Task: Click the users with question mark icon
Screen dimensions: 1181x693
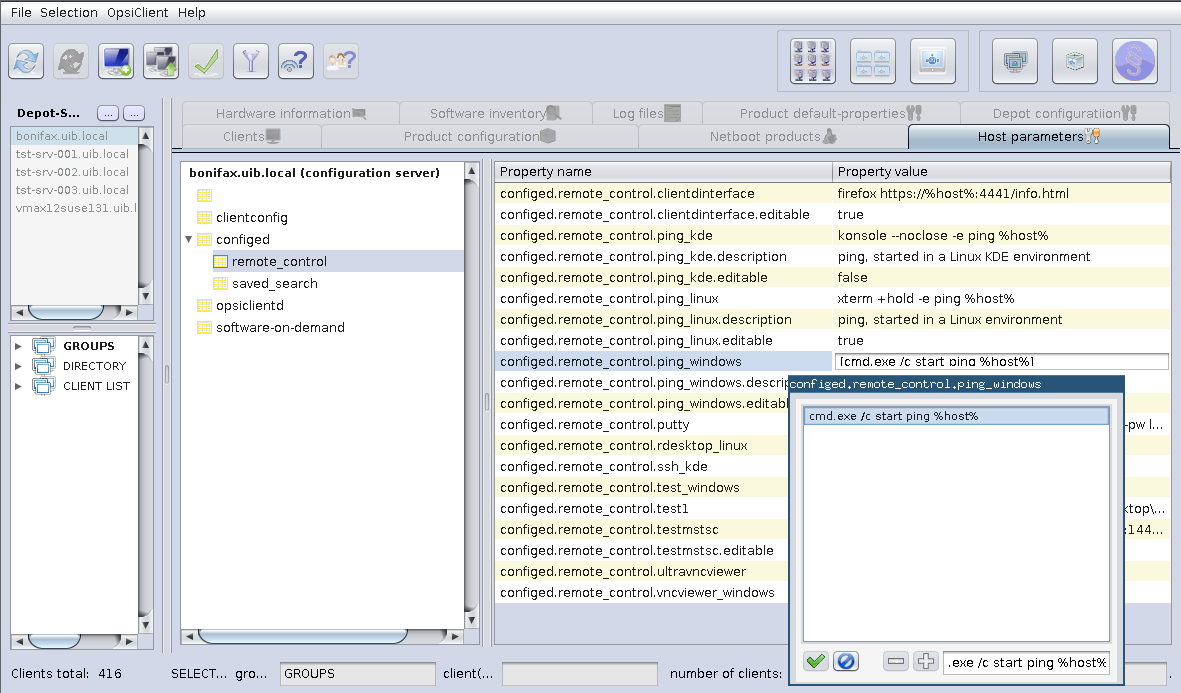Action: point(341,61)
